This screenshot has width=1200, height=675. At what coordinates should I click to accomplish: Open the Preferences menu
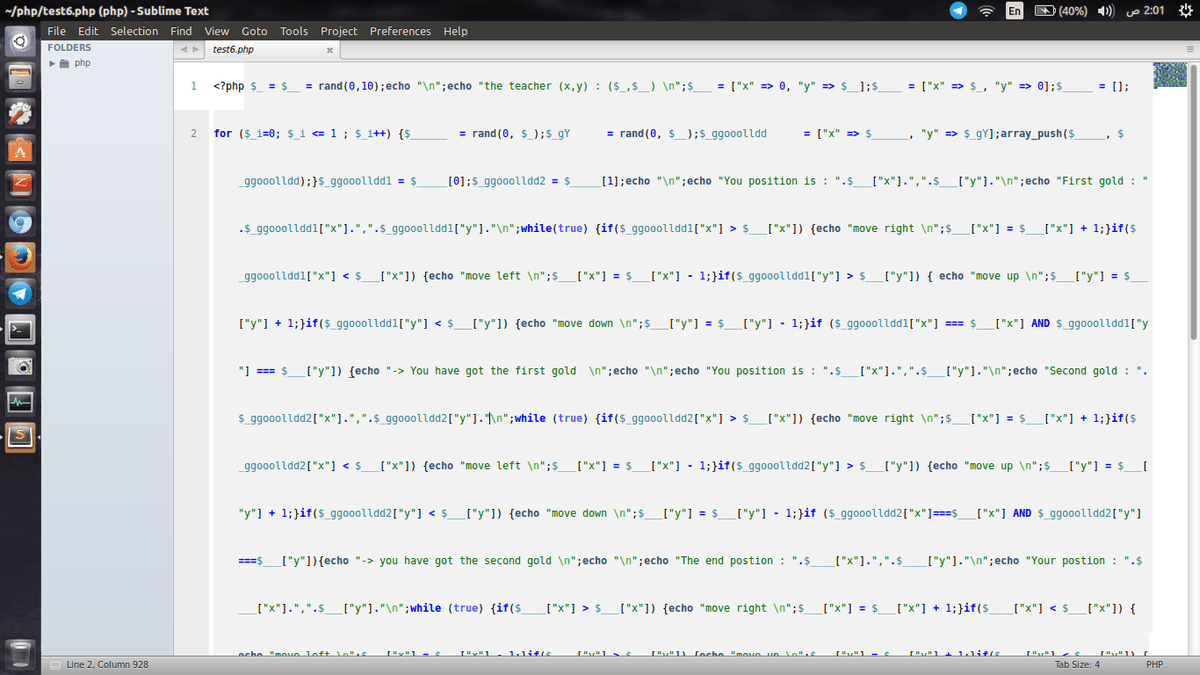400,31
